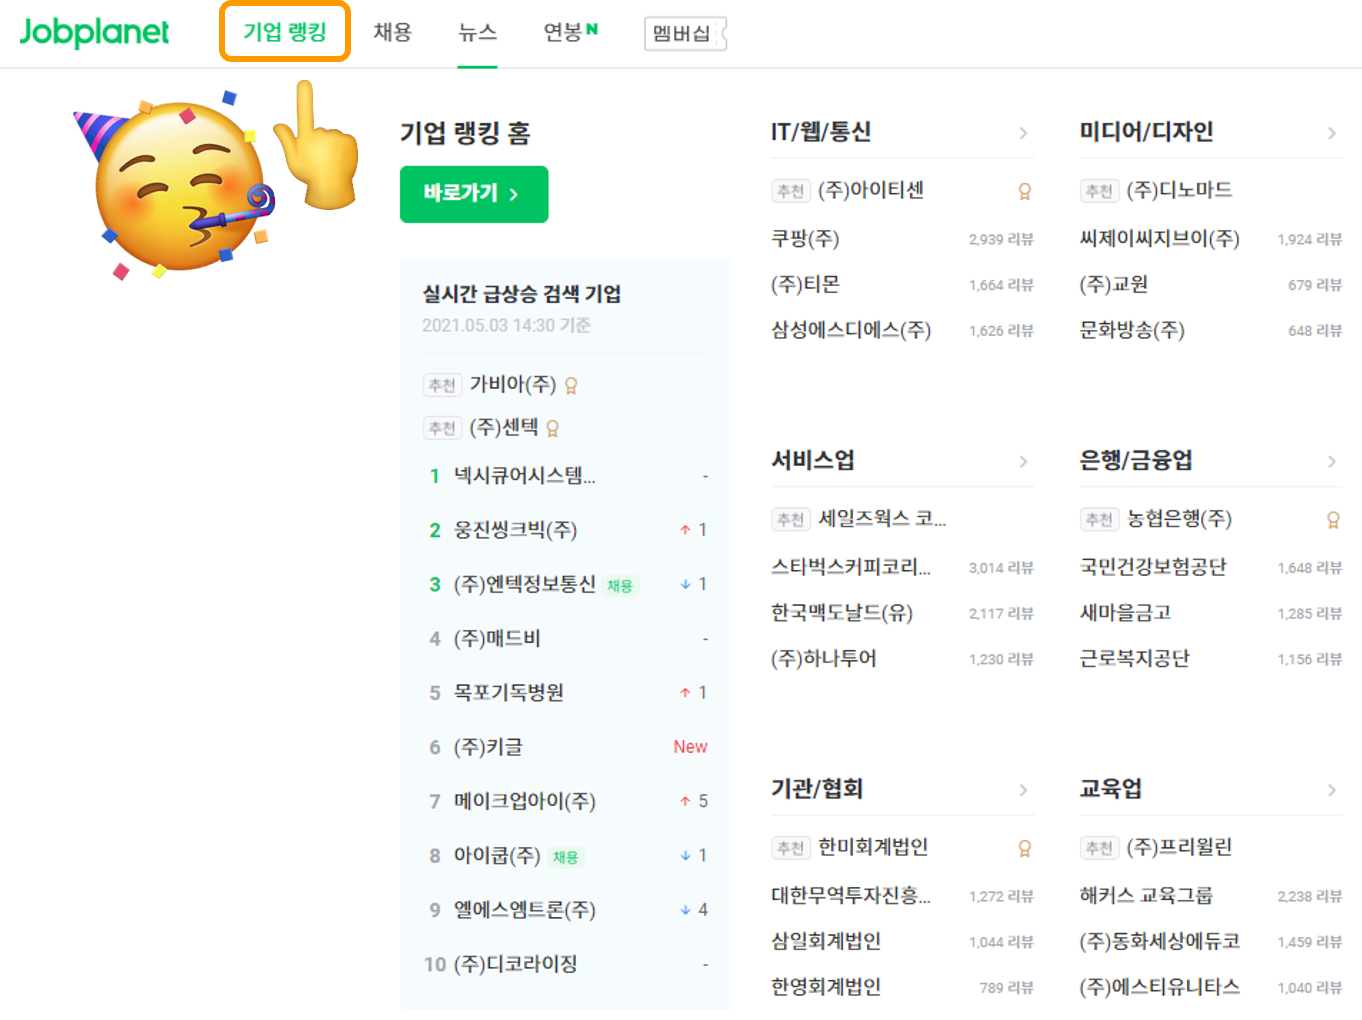1362x1020 pixels.
Task: Select 삼성에스디에스(주) company
Action: point(851,330)
